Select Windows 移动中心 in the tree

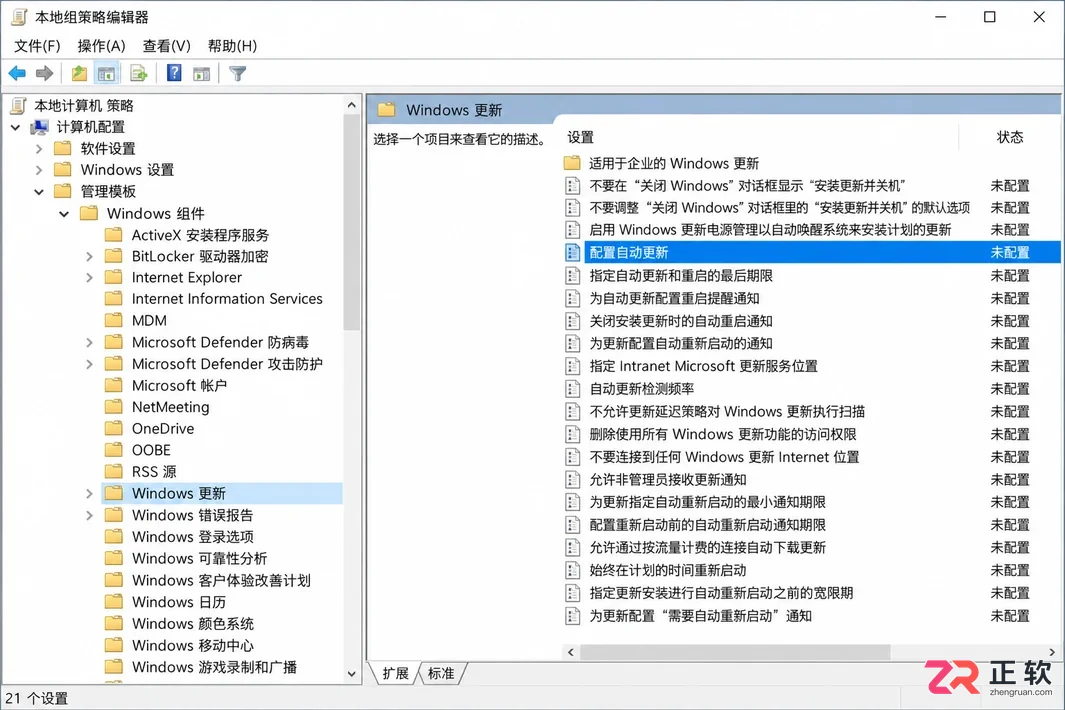(193, 645)
